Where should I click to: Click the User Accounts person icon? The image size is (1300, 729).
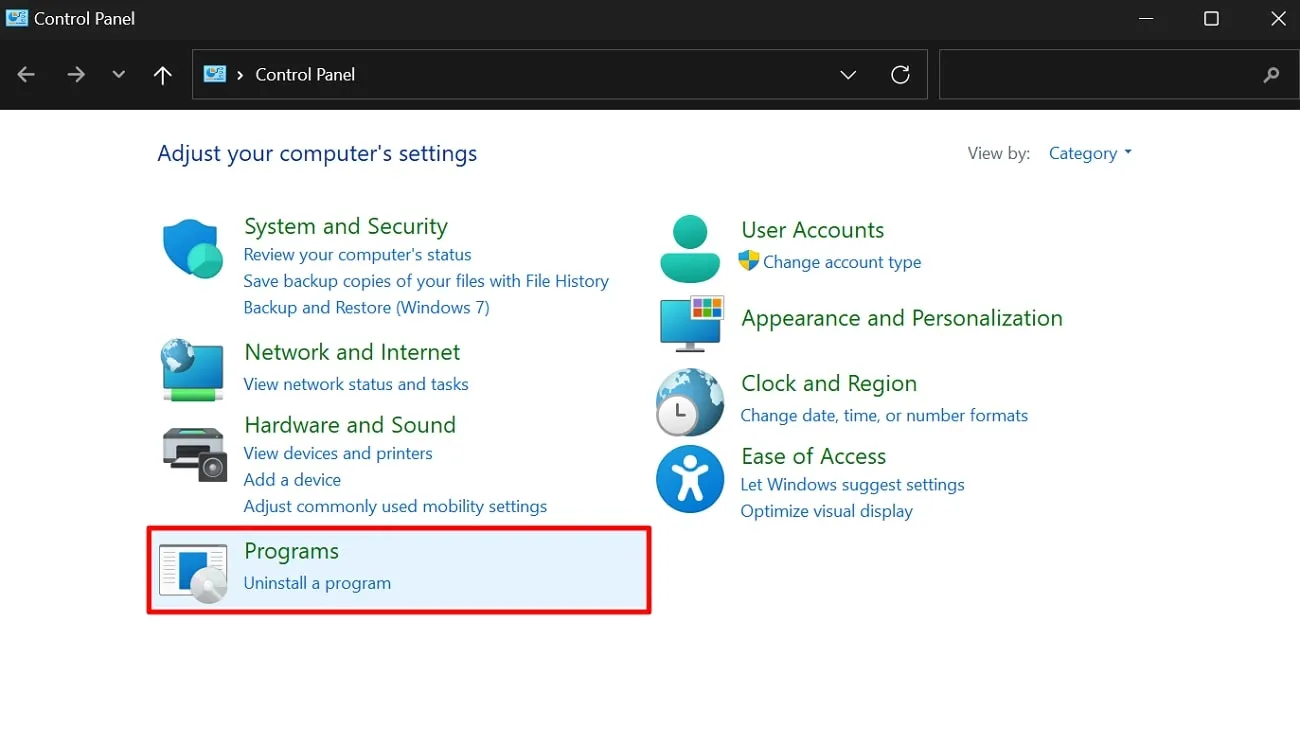pos(690,248)
